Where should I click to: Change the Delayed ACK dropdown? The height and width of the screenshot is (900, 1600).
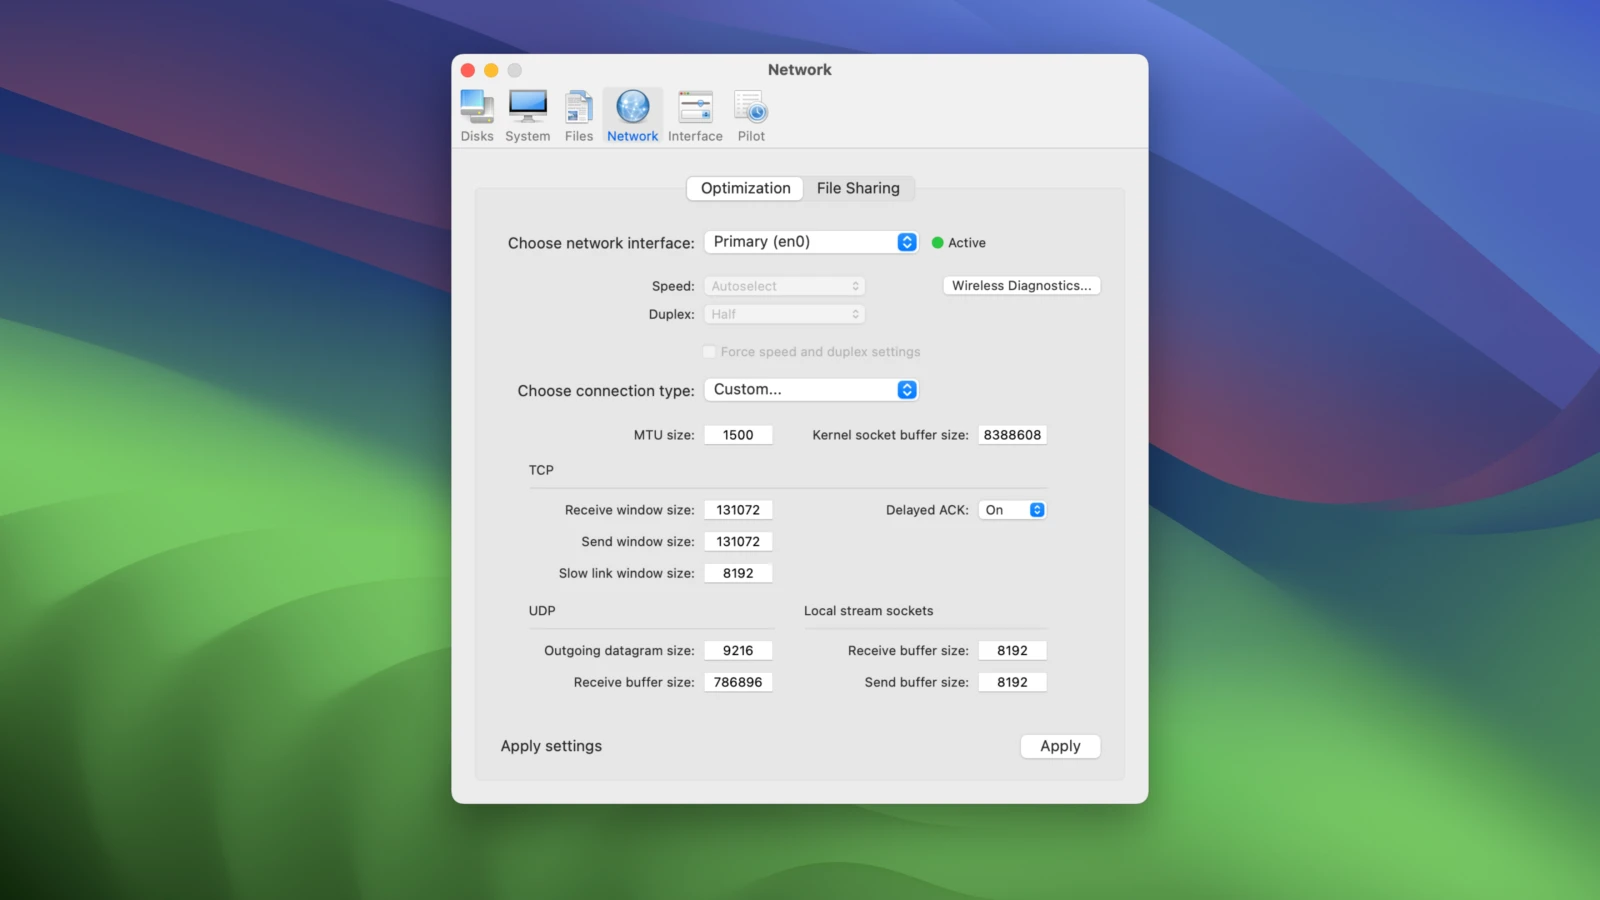pos(1012,510)
